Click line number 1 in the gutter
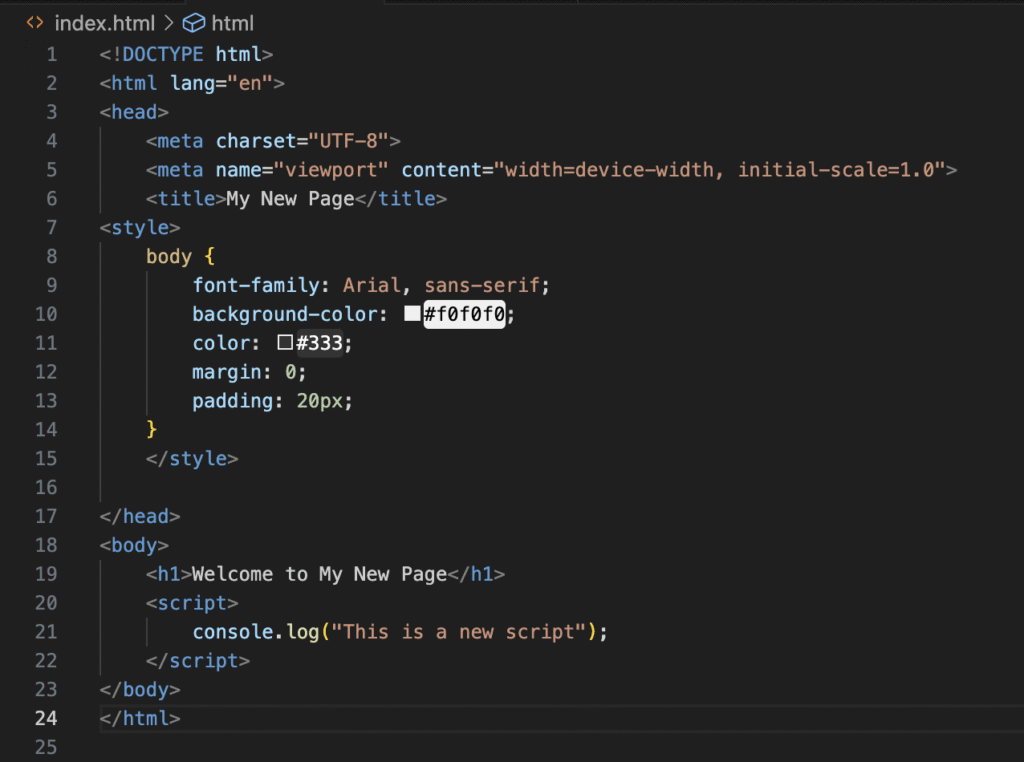The image size is (1024, 762). click(x=51, y=54)
